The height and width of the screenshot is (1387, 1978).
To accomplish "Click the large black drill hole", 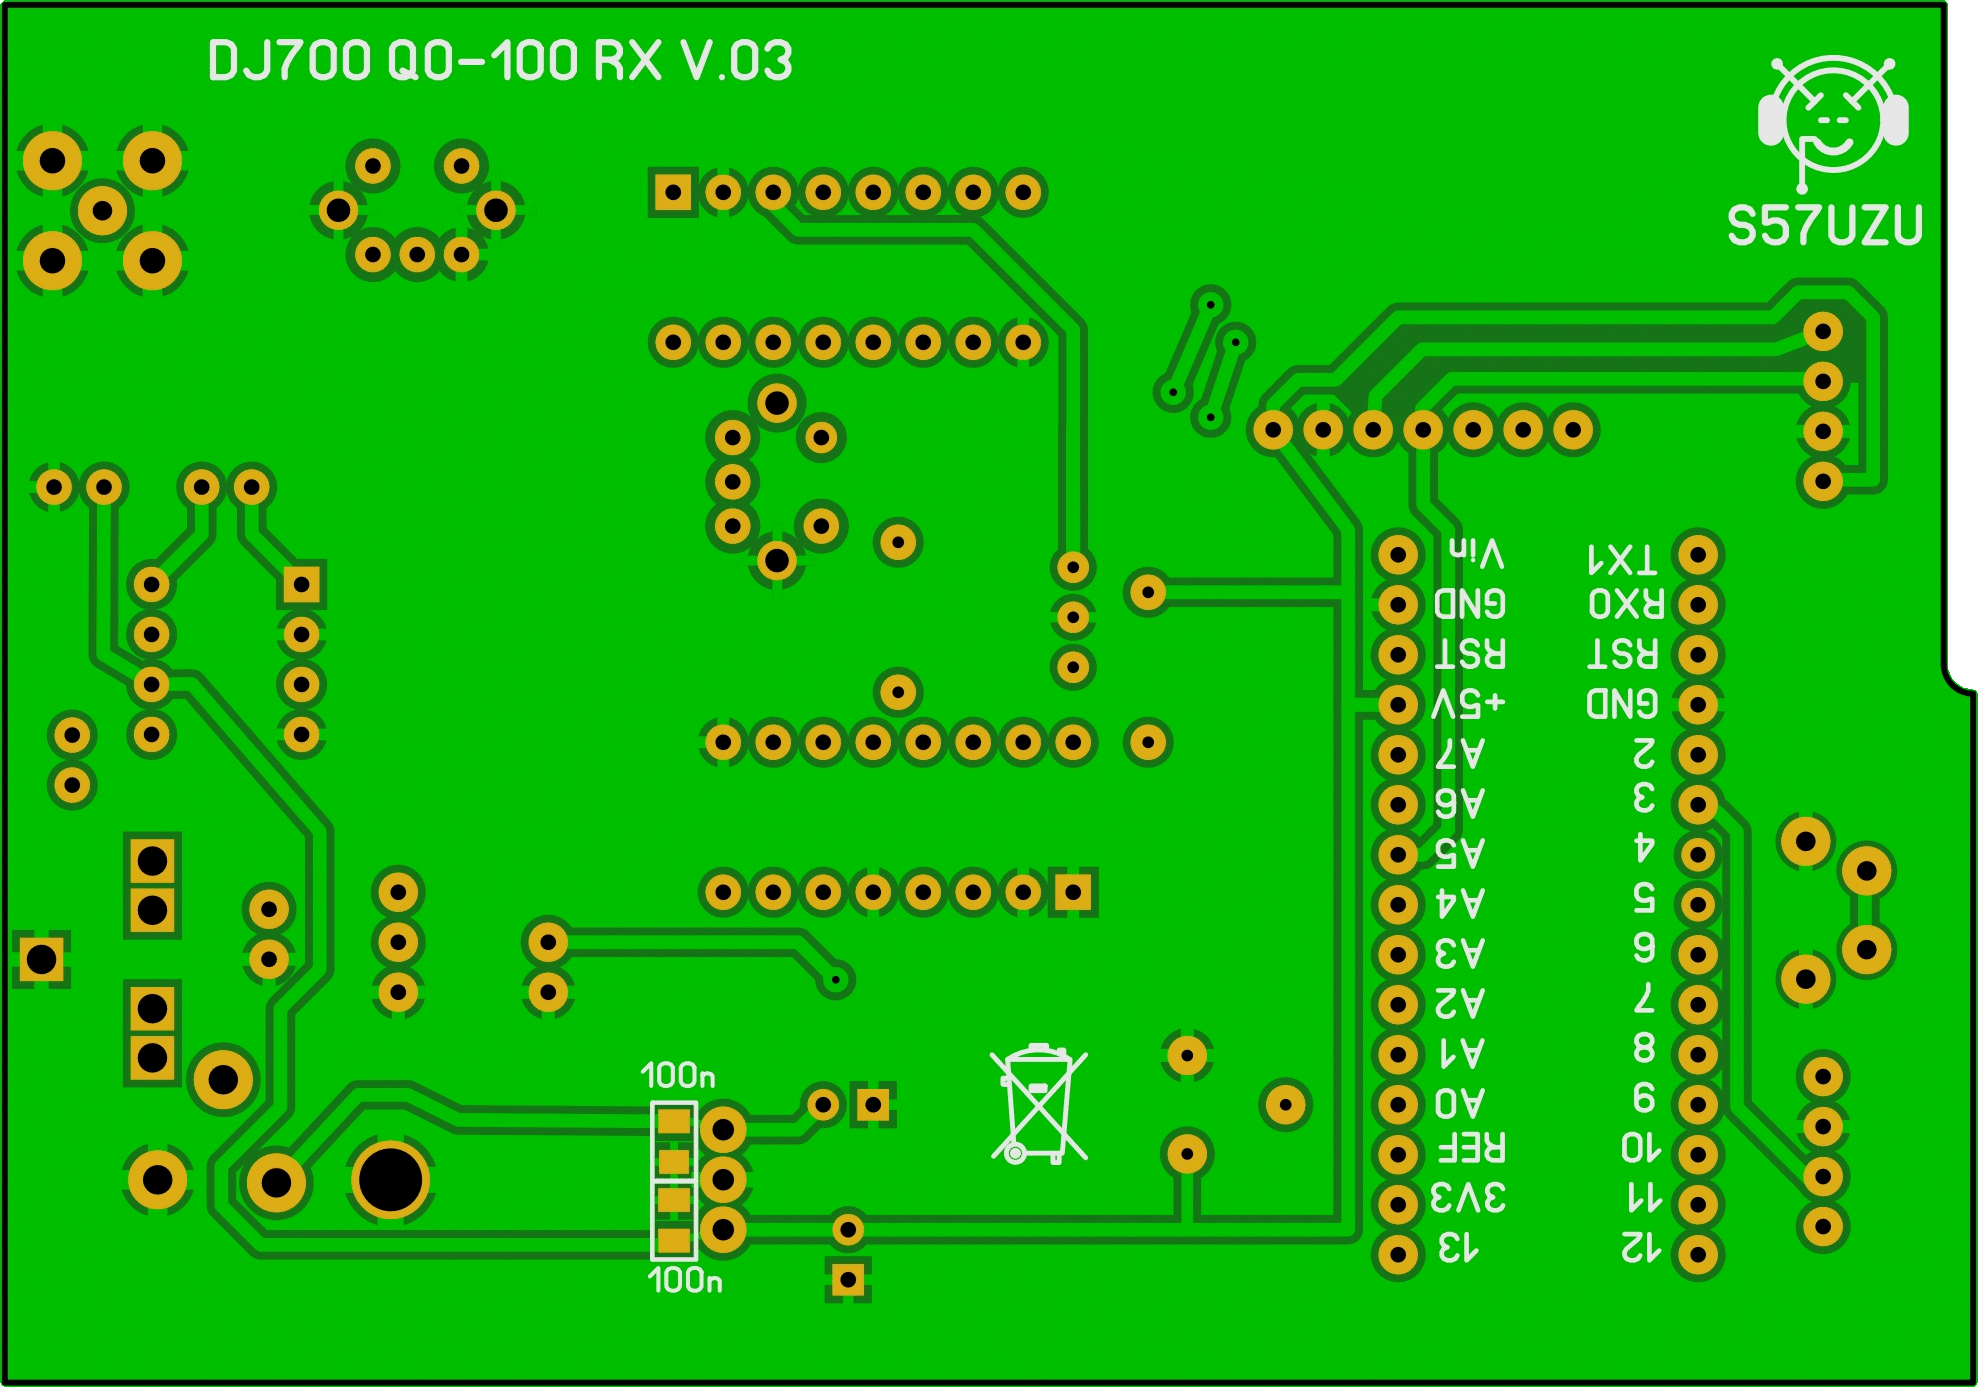I will point(390,1180).
